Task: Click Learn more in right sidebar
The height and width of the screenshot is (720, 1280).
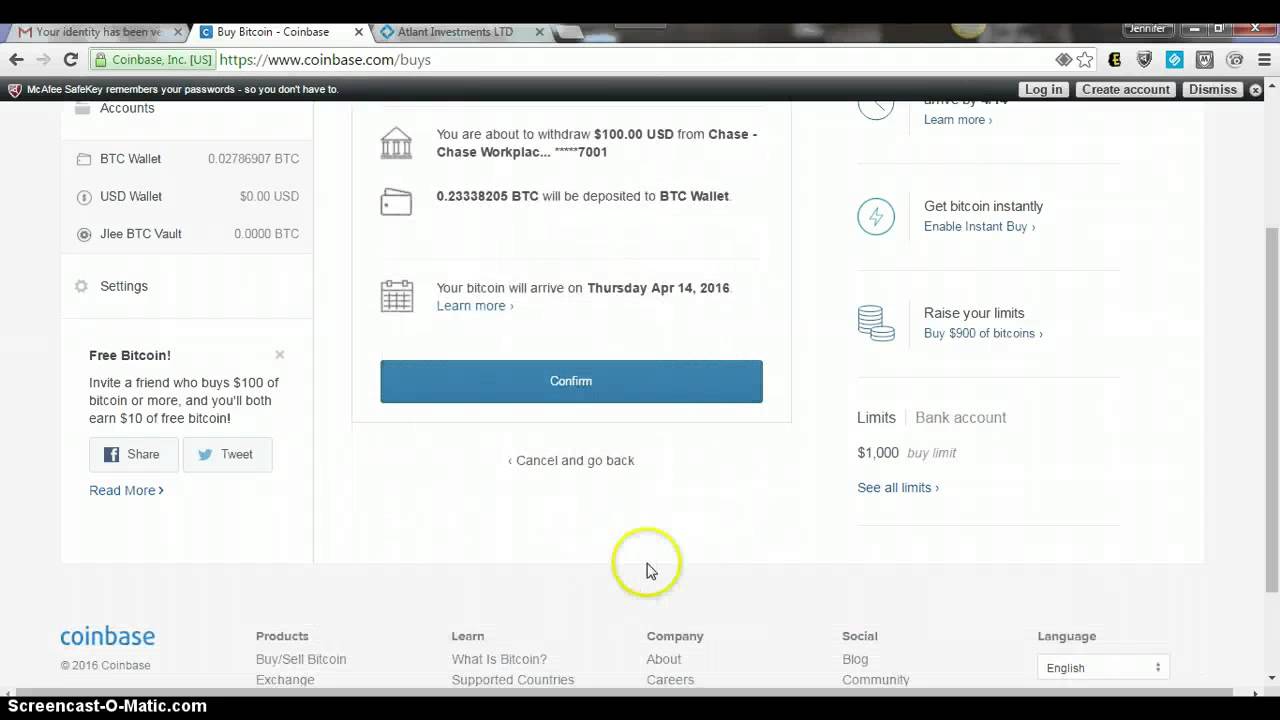Action: click(x=958, y=120)
